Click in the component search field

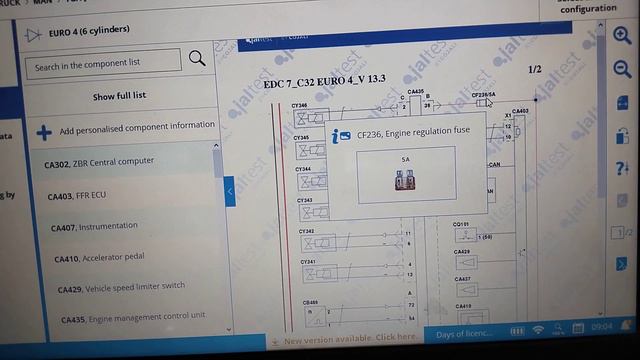click(x=103, y=64)
